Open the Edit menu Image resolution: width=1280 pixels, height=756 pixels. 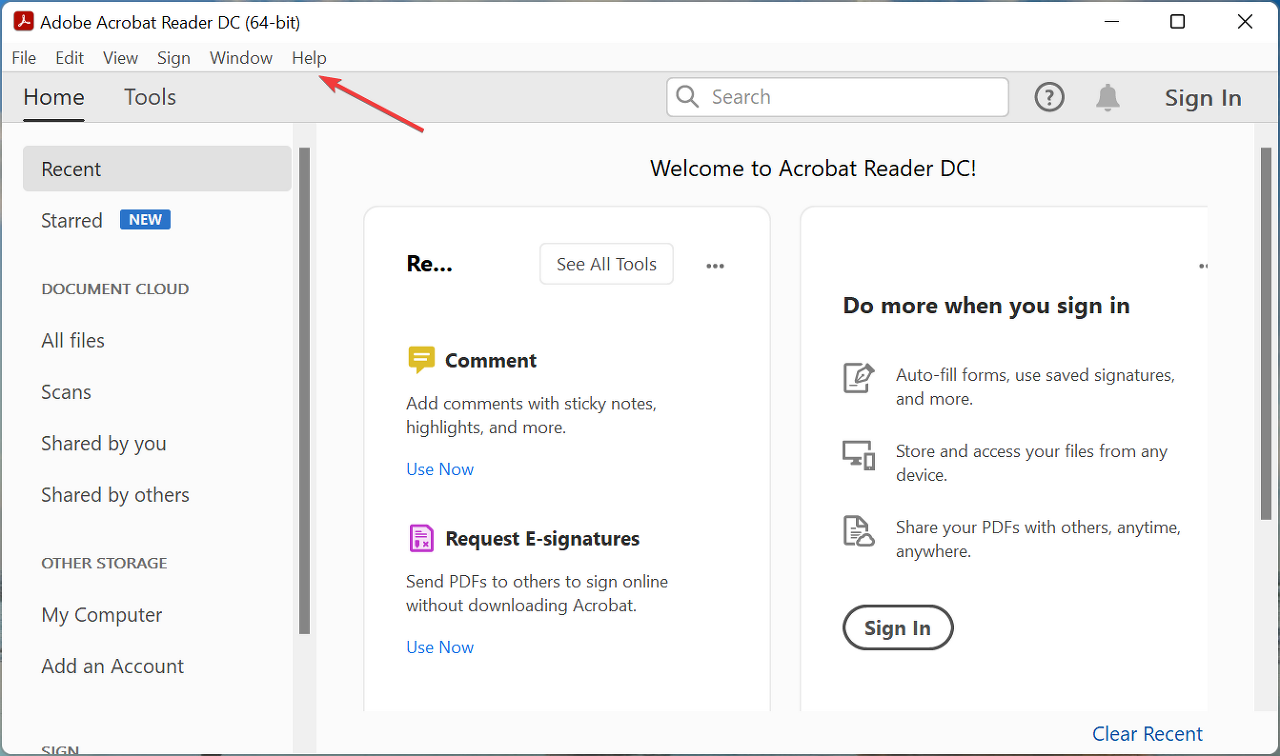pos(70,58)
